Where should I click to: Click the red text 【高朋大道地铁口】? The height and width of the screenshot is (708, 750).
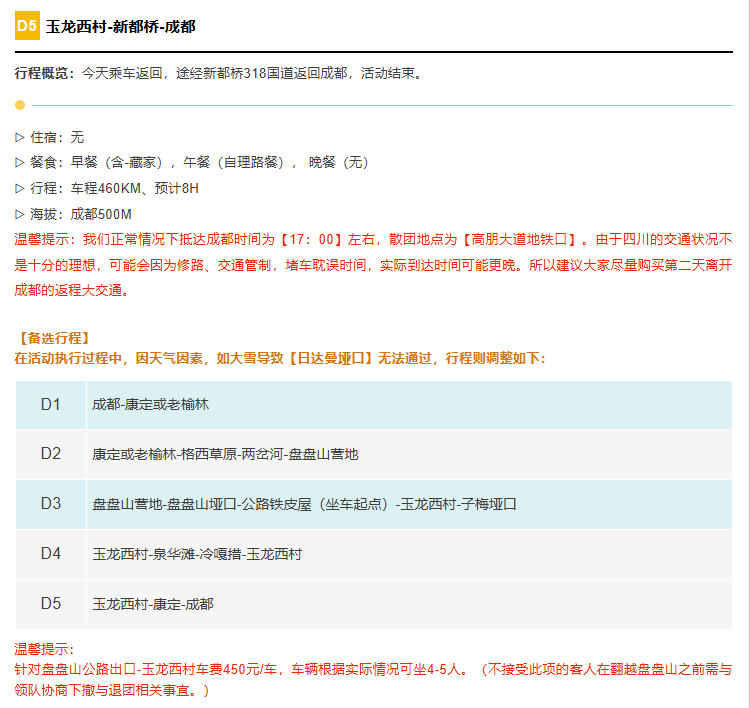tap(519, 239)
